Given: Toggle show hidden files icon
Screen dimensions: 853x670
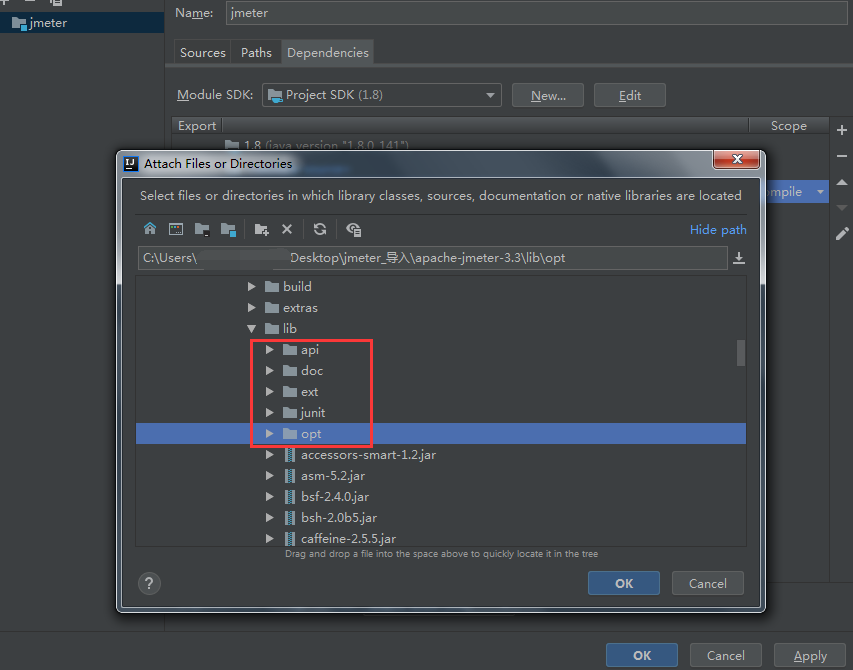Looking at the screenshot, I should (354, 229).
